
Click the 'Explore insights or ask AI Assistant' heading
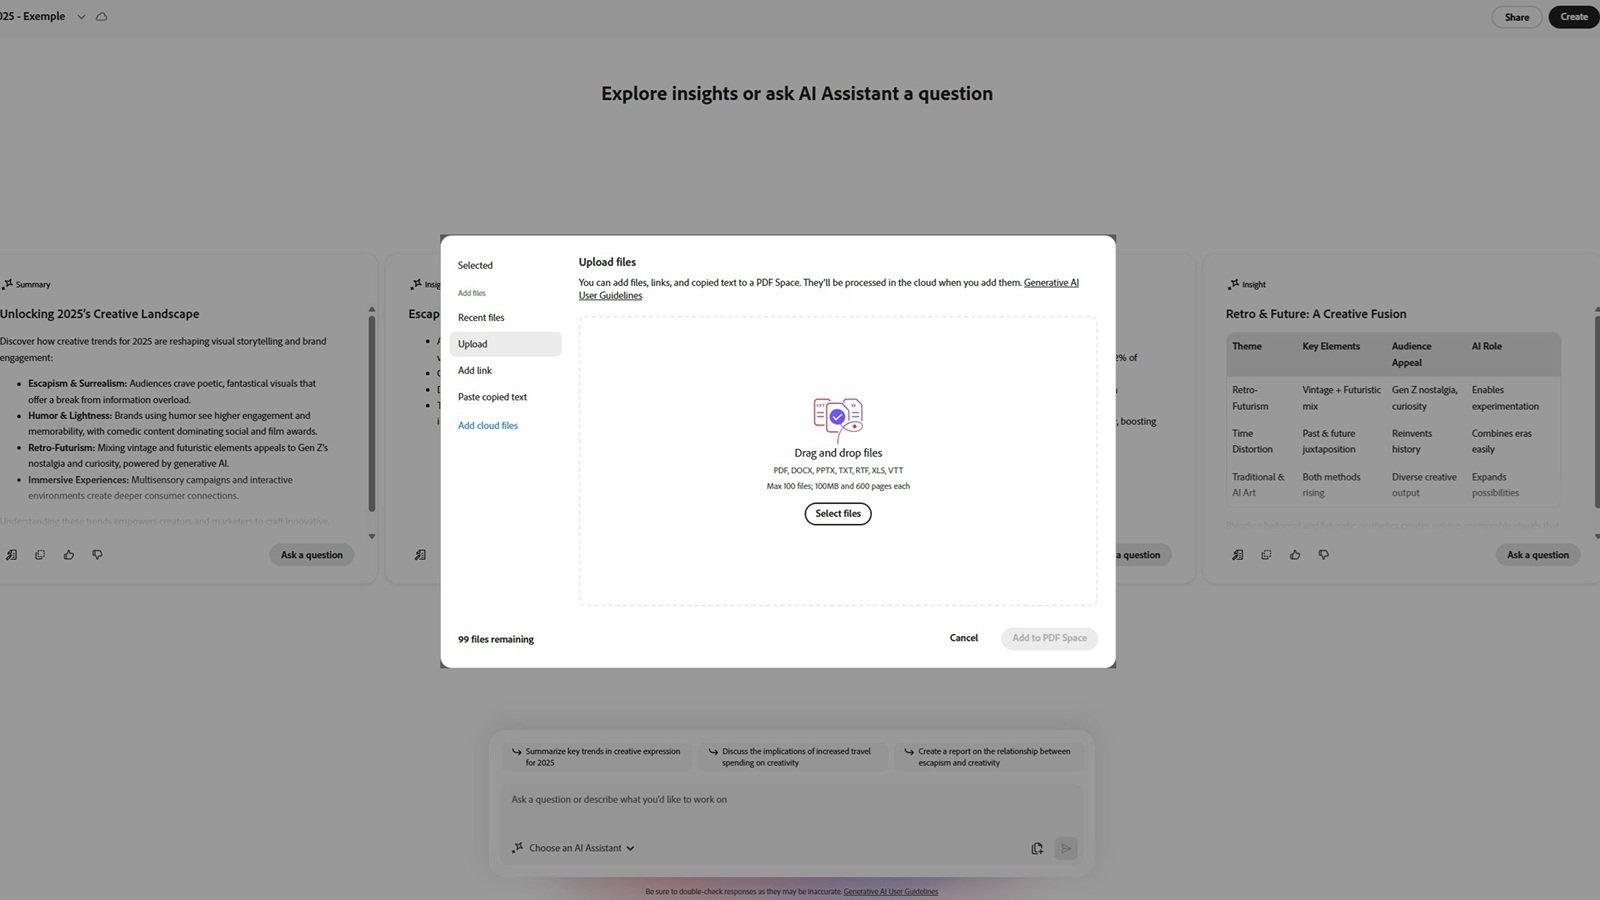coord(797,94)
